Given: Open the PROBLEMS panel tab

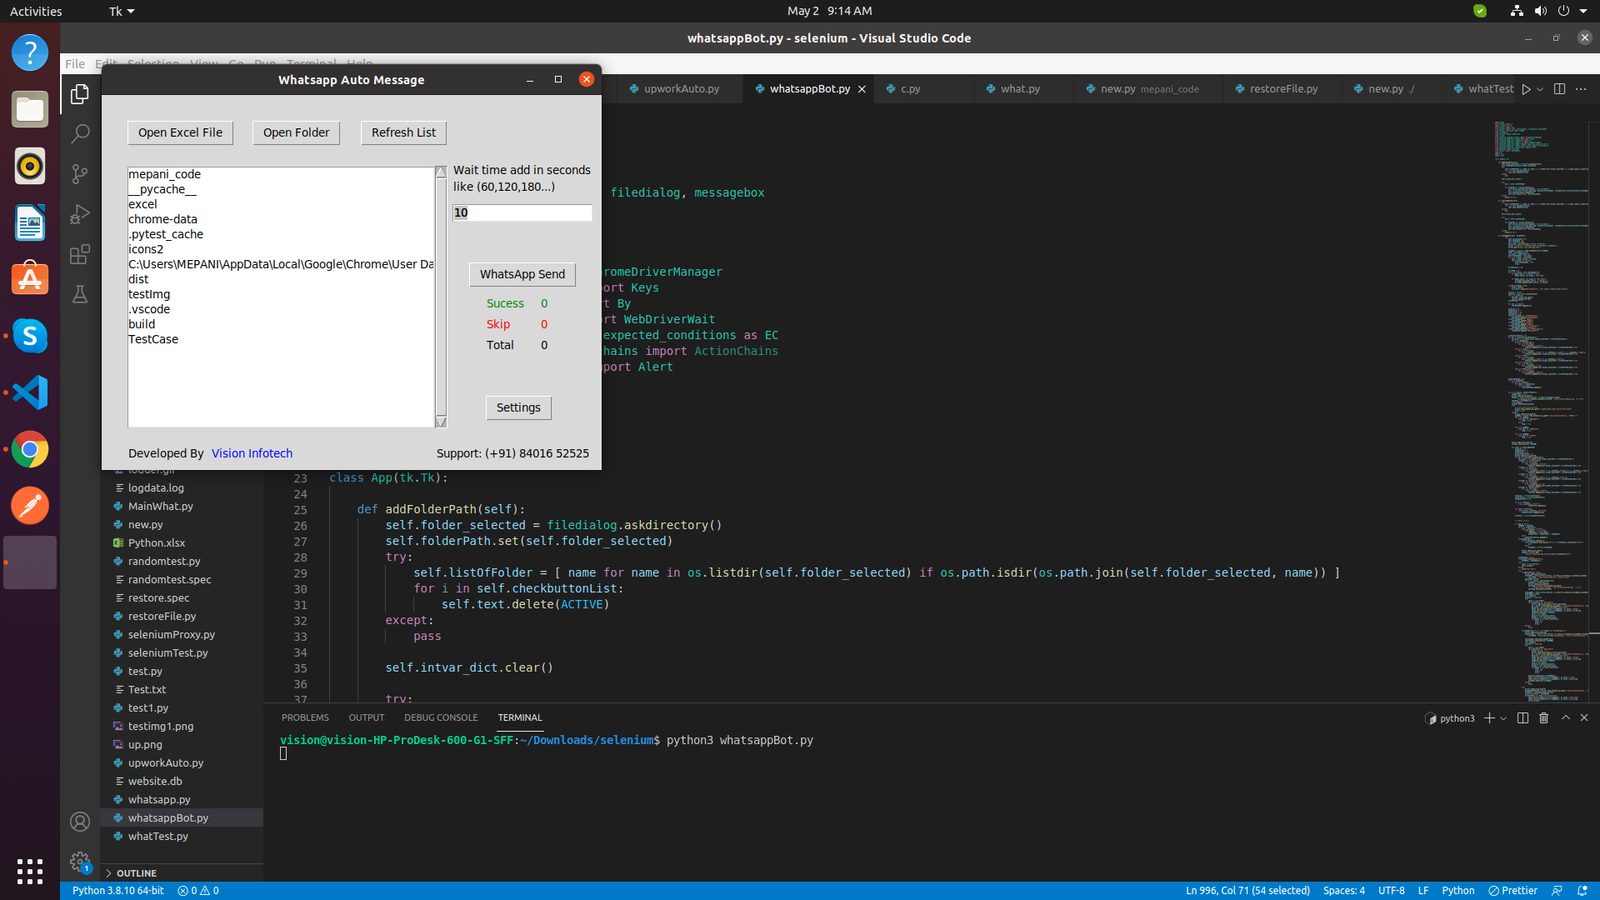Looking at the screenshot, I should pyautogui.click(x=305, y=718).
